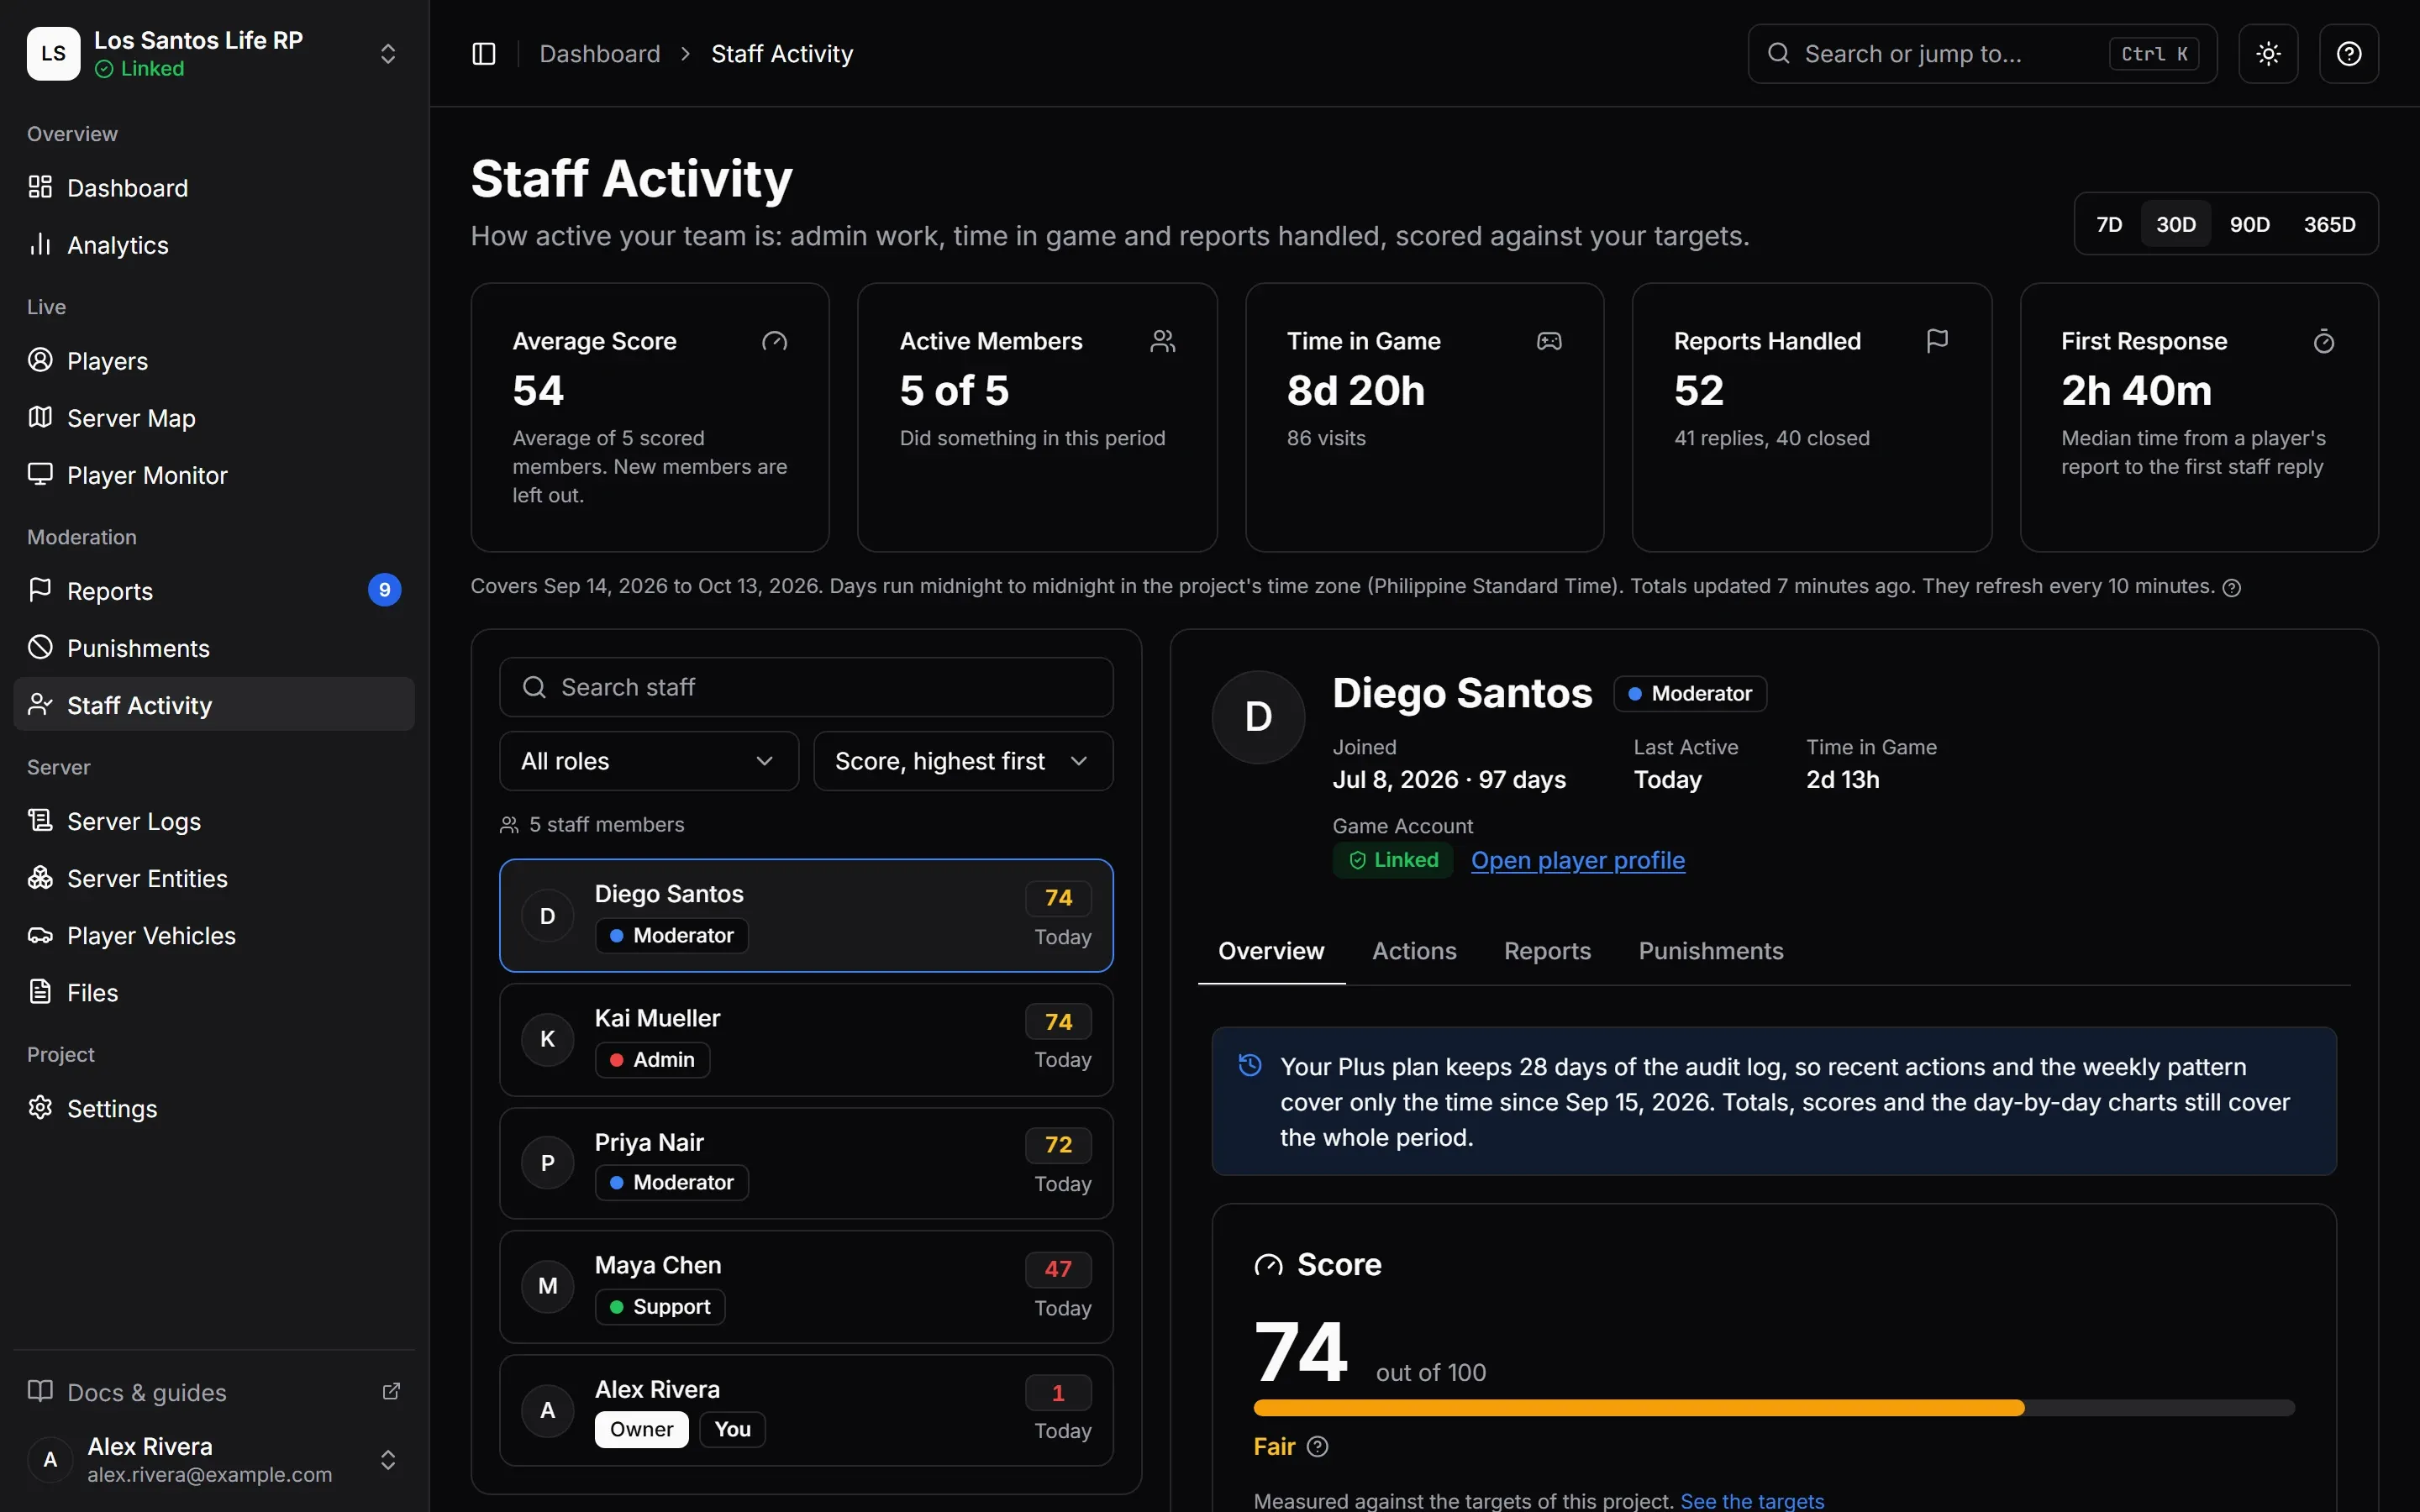
Task: Click Dashboard in the breadcrumb
Action: tap(599, 54)
